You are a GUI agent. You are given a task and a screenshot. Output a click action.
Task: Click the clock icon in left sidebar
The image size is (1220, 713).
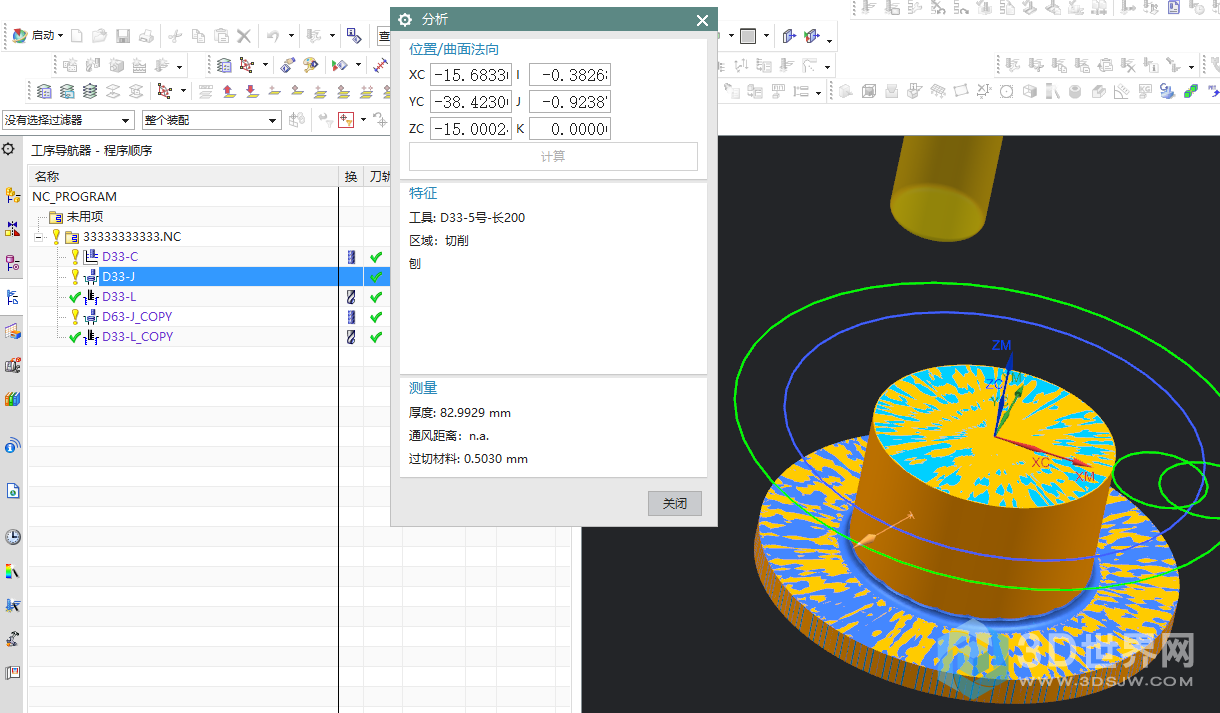point(12,537)
